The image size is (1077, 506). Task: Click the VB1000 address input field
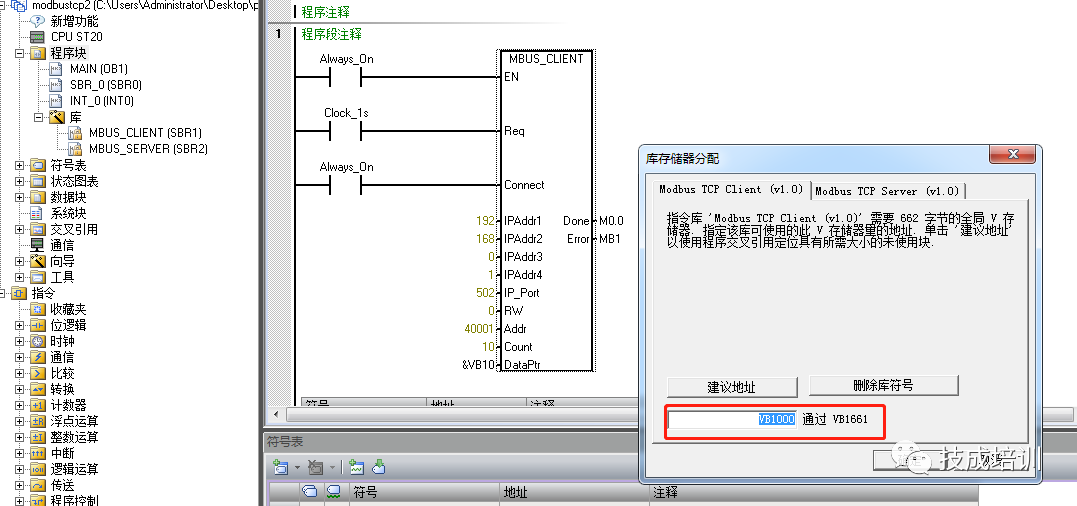732,419
